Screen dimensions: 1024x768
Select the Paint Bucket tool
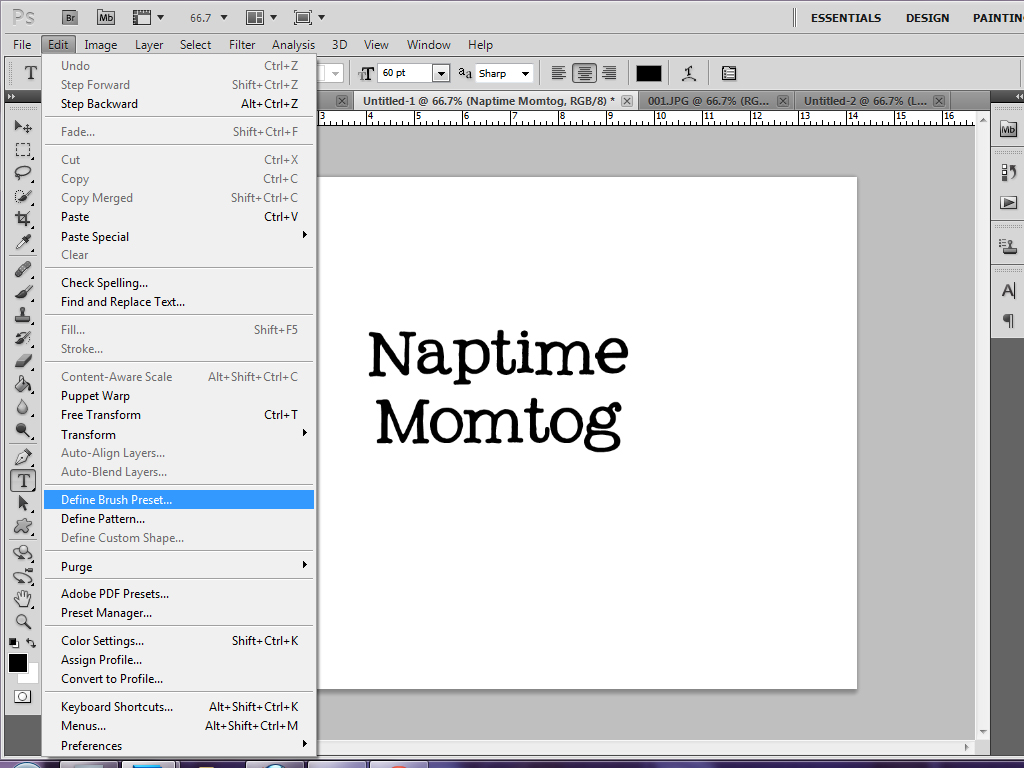click(23, 384)
